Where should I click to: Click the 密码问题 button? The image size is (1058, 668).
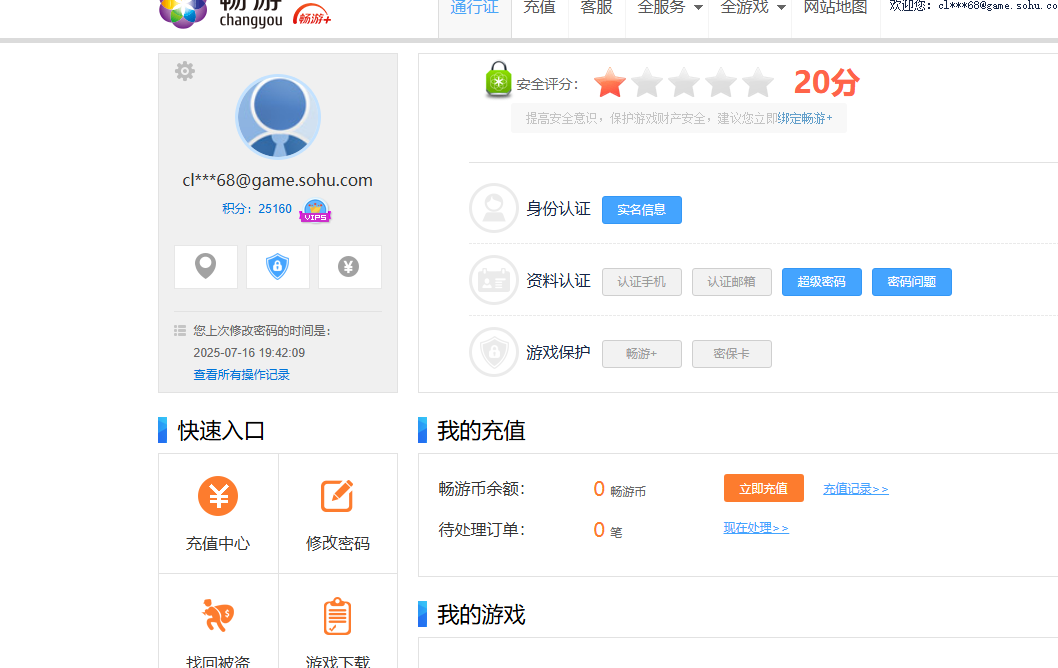(912, 282)
